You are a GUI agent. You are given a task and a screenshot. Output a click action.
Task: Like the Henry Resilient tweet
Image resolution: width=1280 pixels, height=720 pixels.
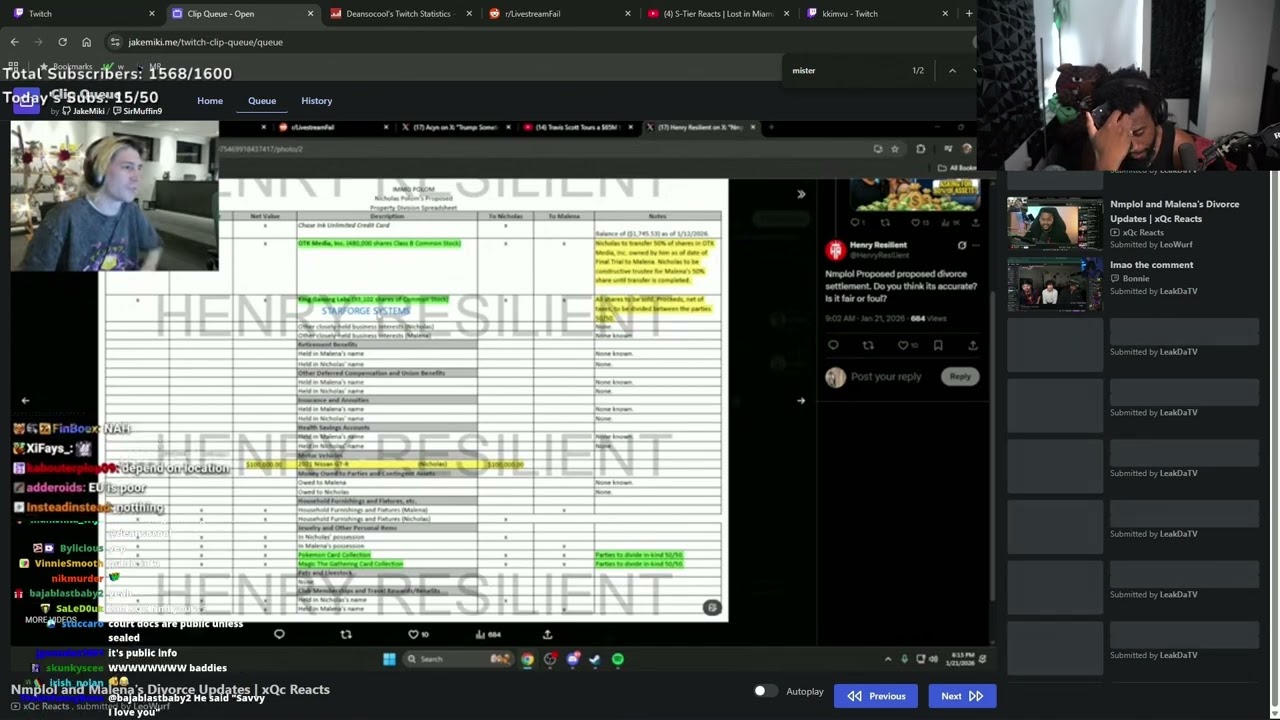point(903,345)
